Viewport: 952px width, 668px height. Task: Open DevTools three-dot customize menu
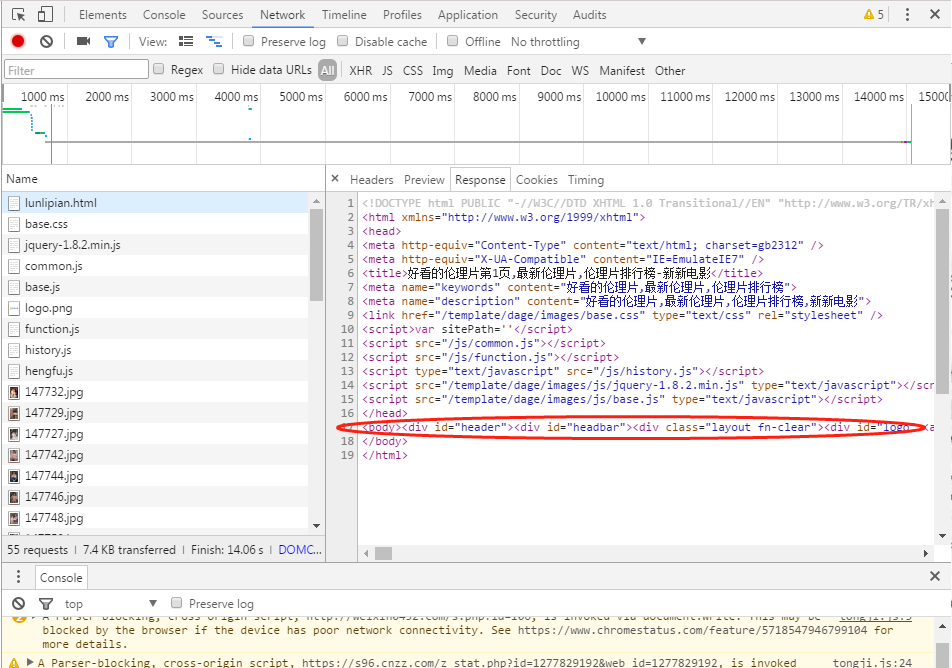[907, 15]
